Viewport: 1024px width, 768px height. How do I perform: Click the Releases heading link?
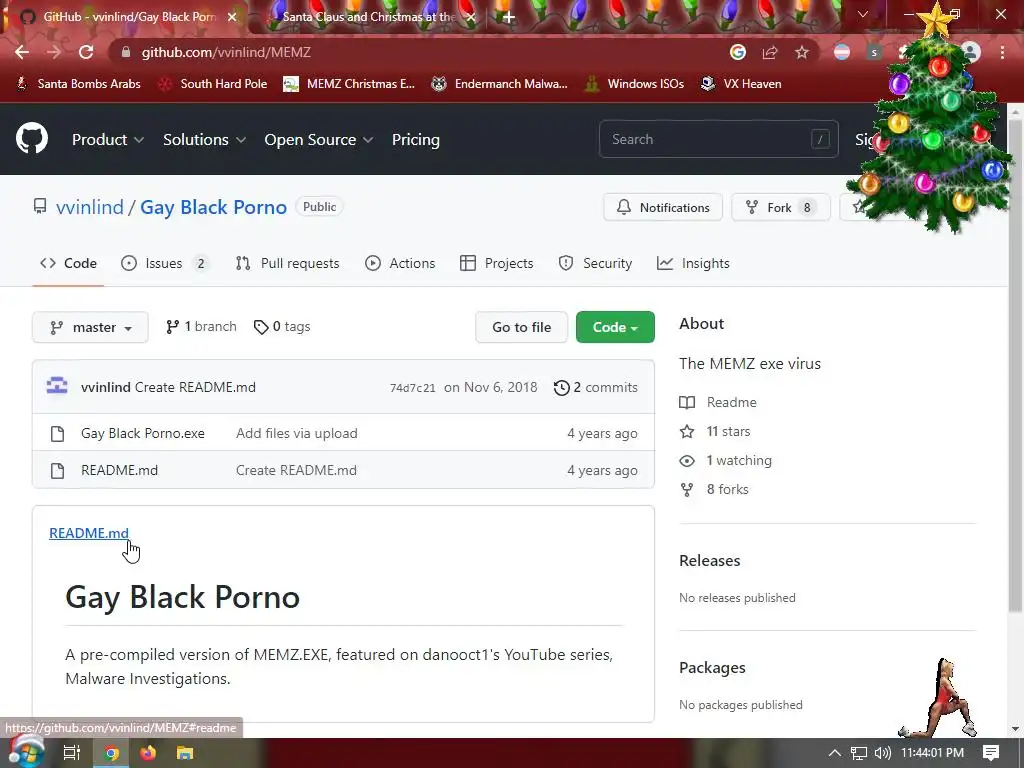709,561
